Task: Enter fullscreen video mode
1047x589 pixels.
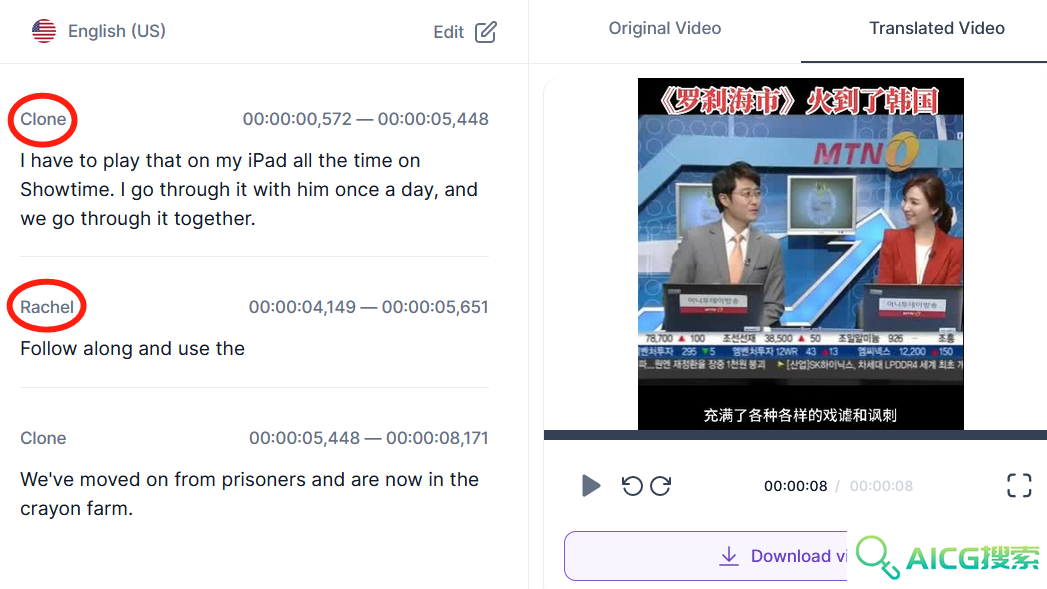Action: [1019, 485]
